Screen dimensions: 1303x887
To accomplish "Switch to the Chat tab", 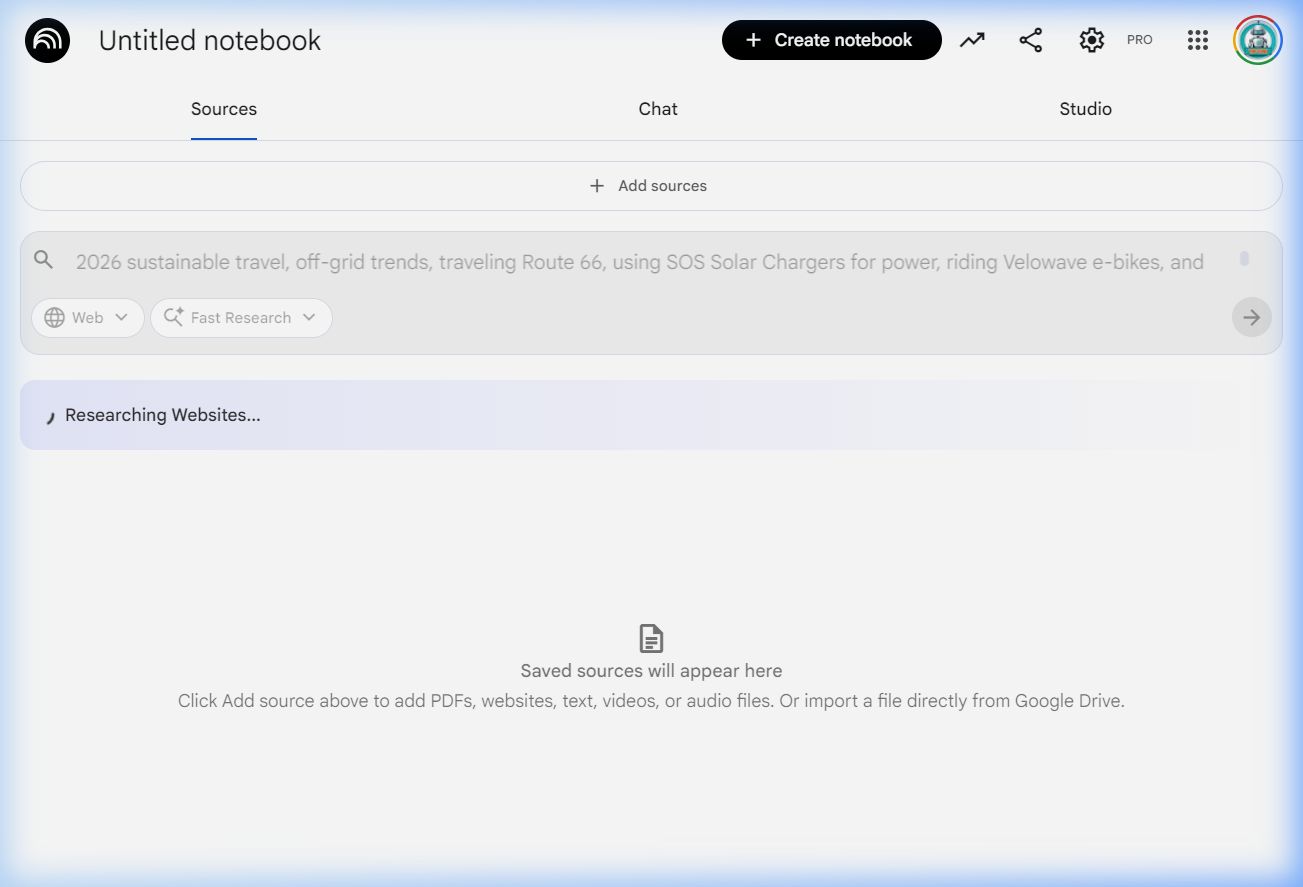I will coord(658,109).
